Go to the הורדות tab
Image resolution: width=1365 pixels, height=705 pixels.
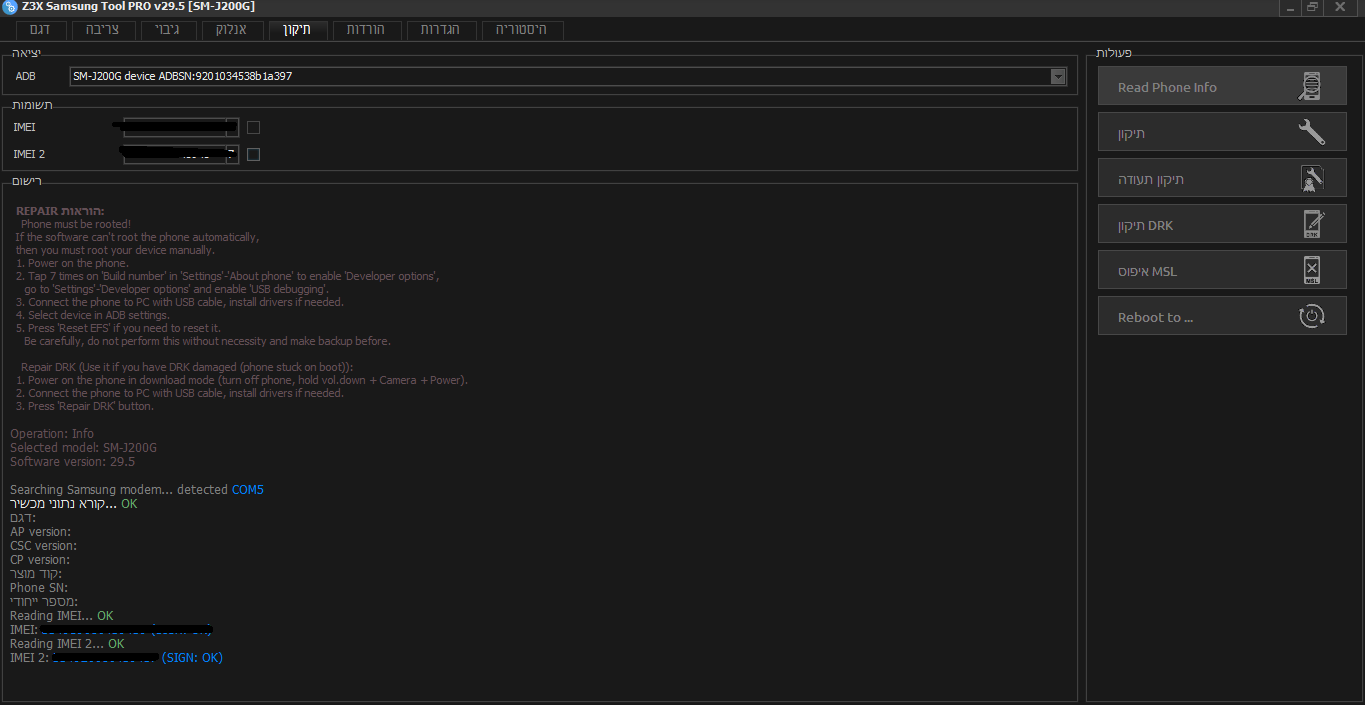click(x=366, y=30)
